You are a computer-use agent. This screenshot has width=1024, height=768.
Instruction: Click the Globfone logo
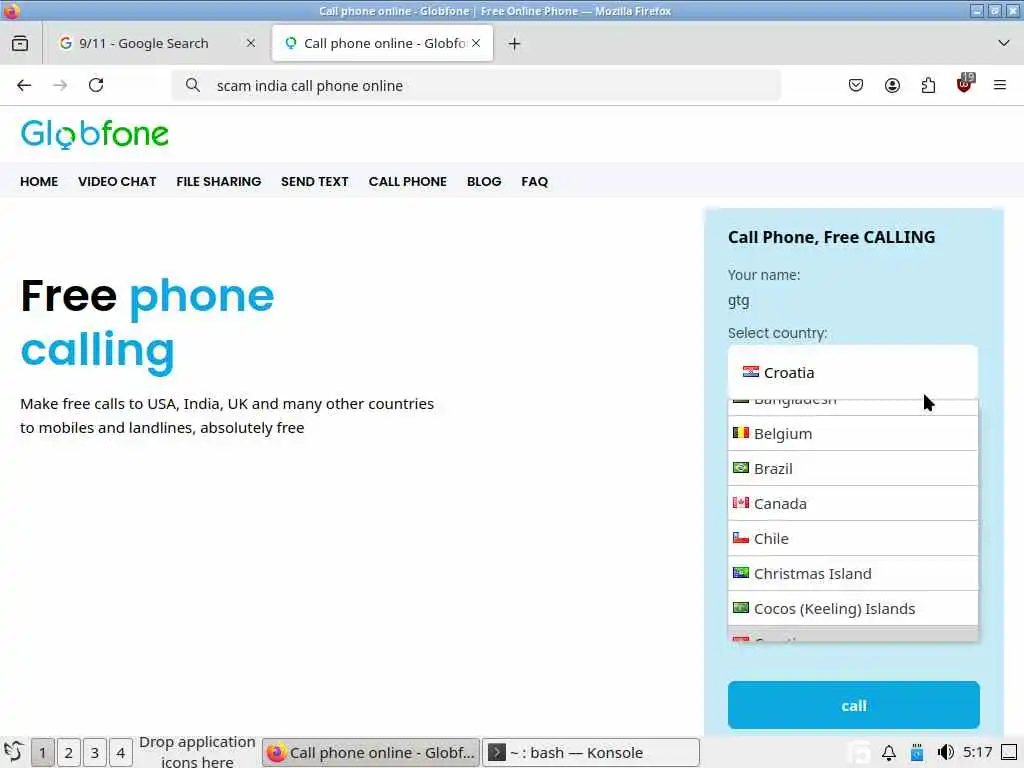(95, 135)
